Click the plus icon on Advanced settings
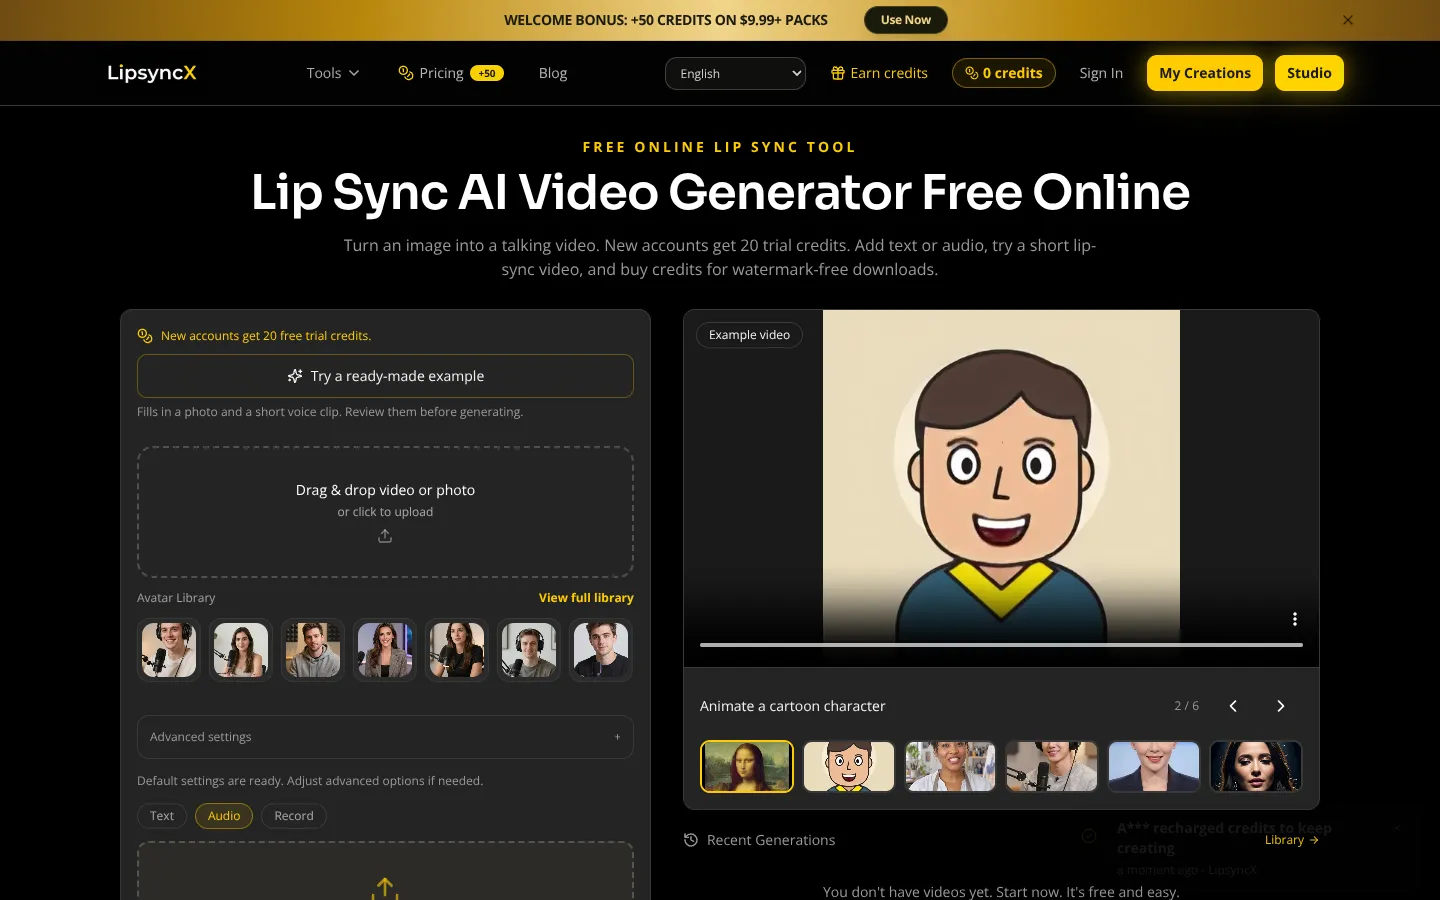1440x900 pixels. coord(617,737)
